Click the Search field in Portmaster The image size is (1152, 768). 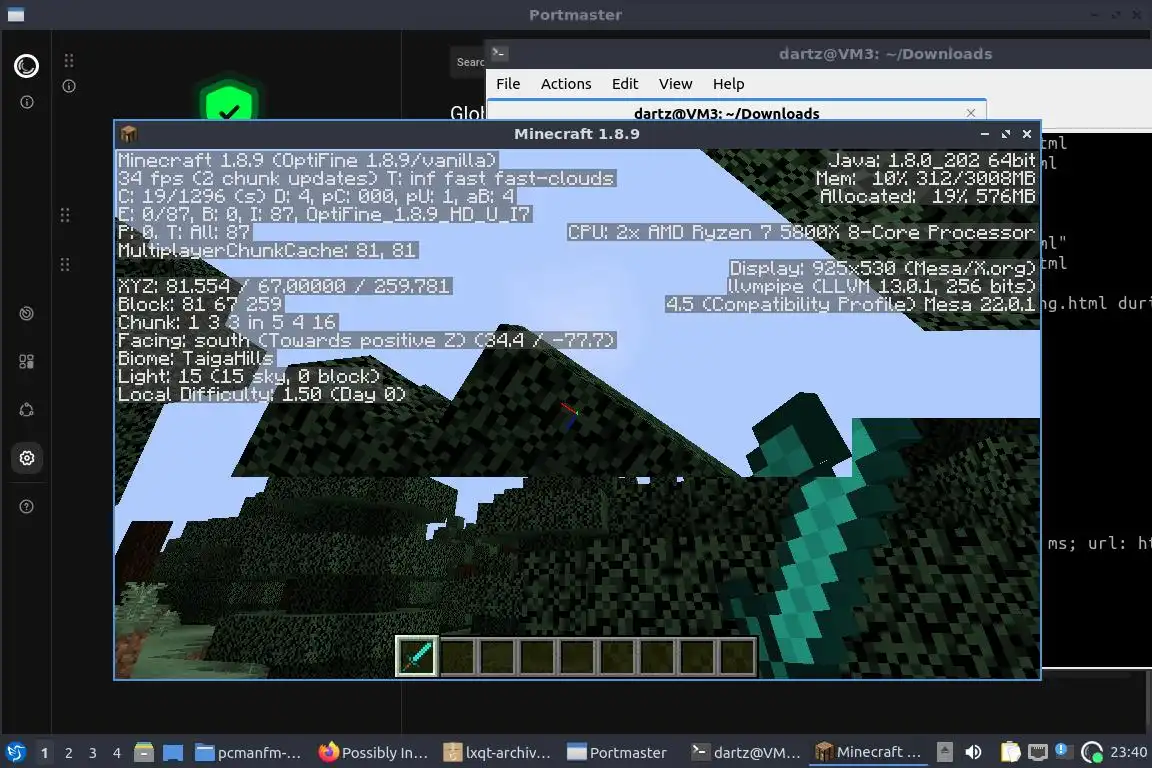pyautogui.click(x=469, y=62)
